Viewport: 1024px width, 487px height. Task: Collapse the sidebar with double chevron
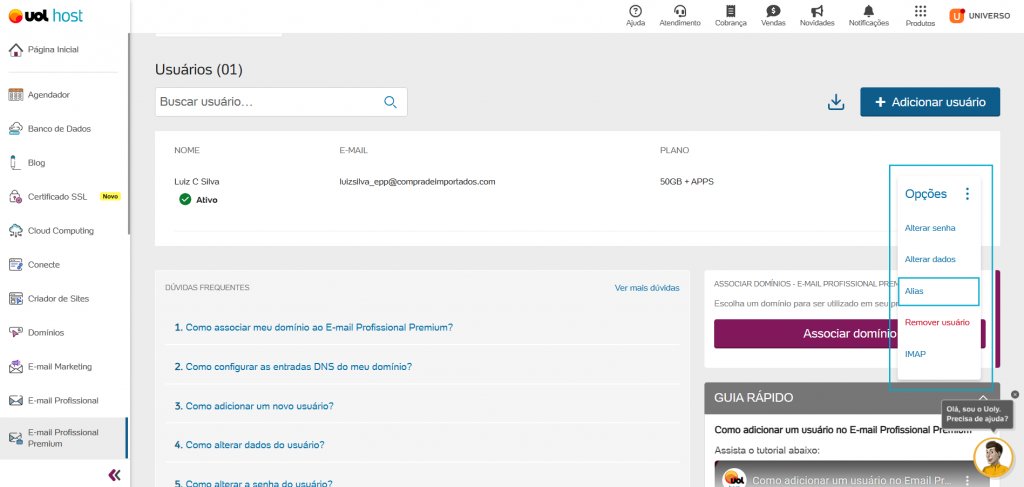coord(114,475)
